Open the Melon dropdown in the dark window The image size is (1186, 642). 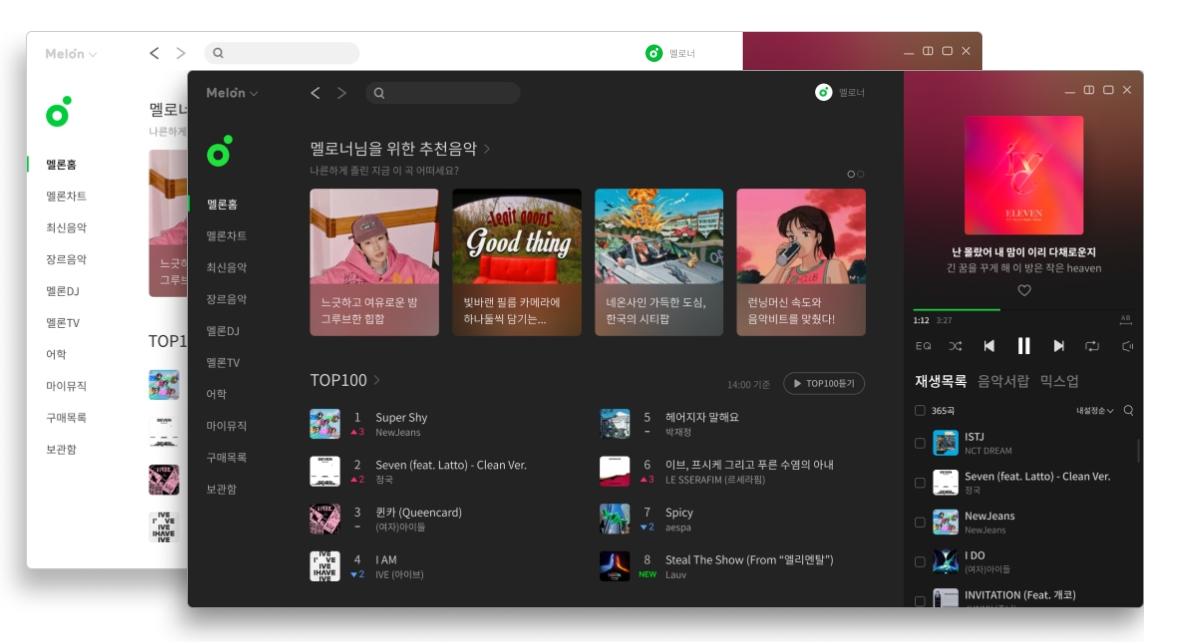(x=232, y=93)
